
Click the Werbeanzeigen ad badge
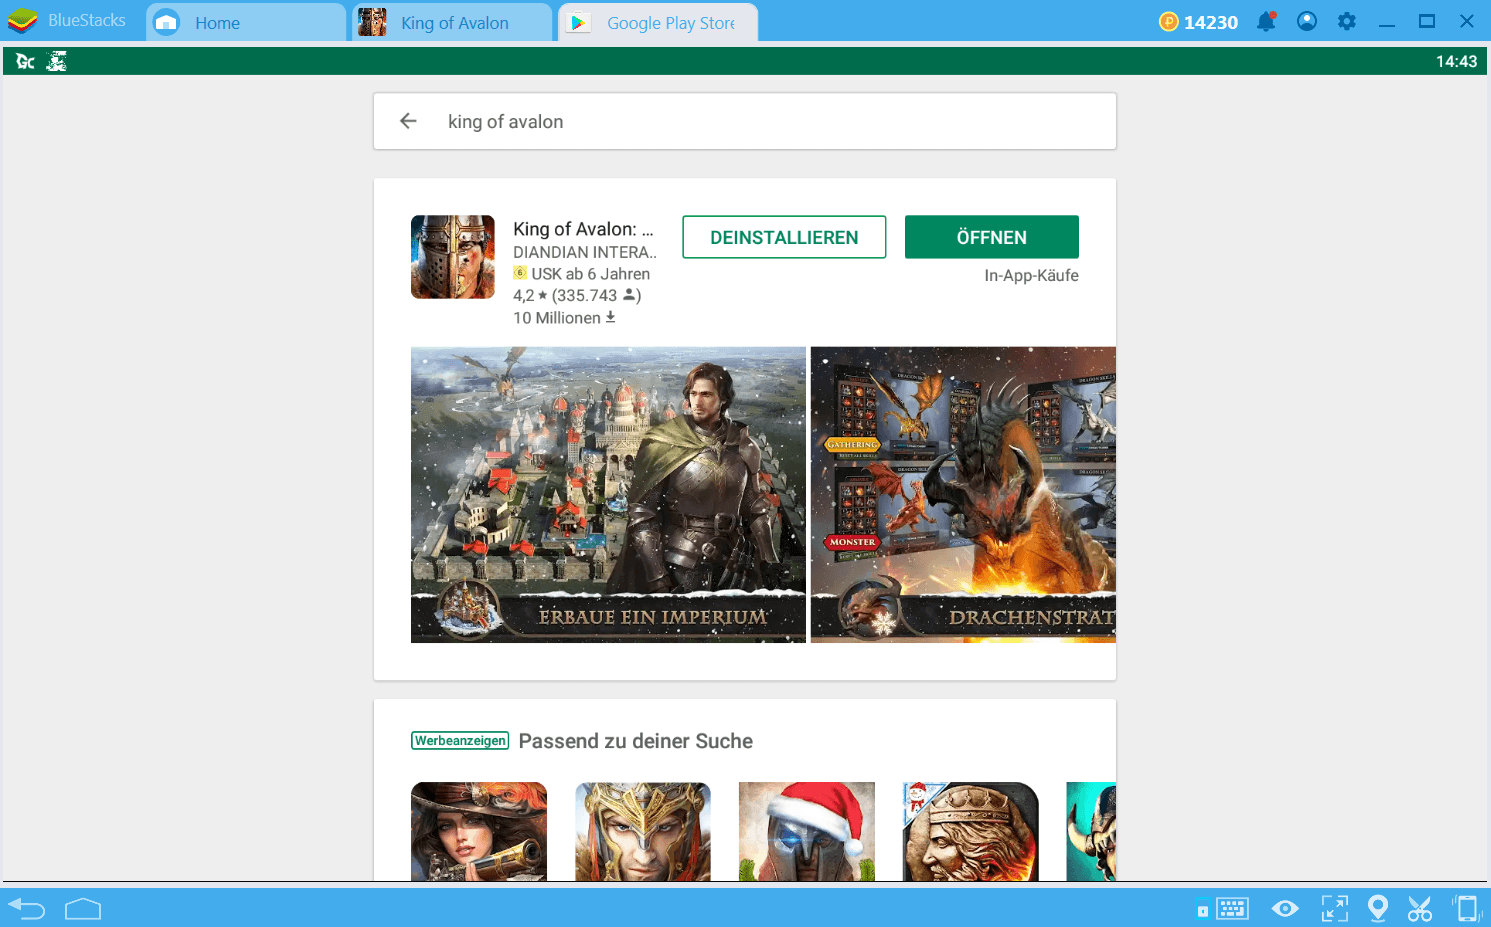pyautogui.click(x=460, y=741)
